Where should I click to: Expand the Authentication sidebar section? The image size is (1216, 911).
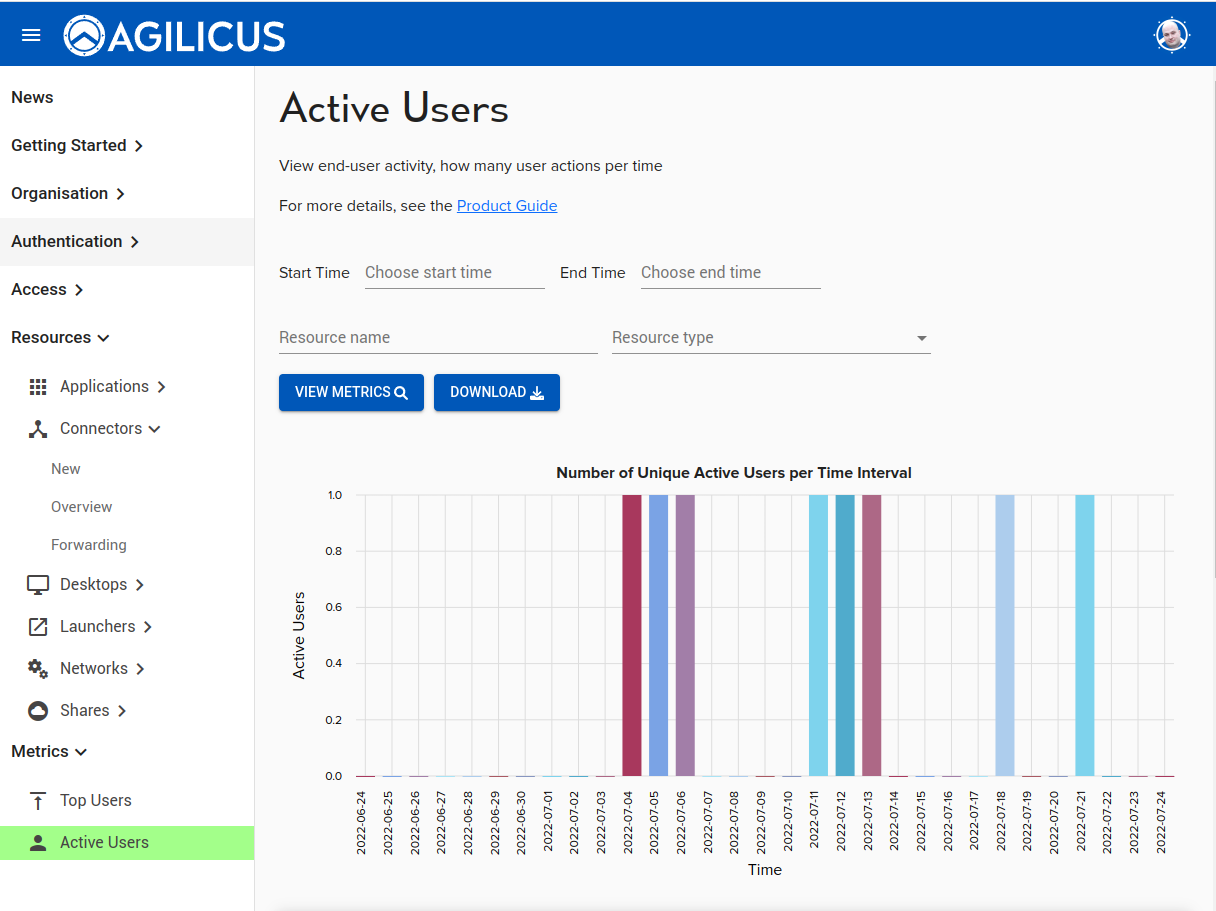coord(75,242)
